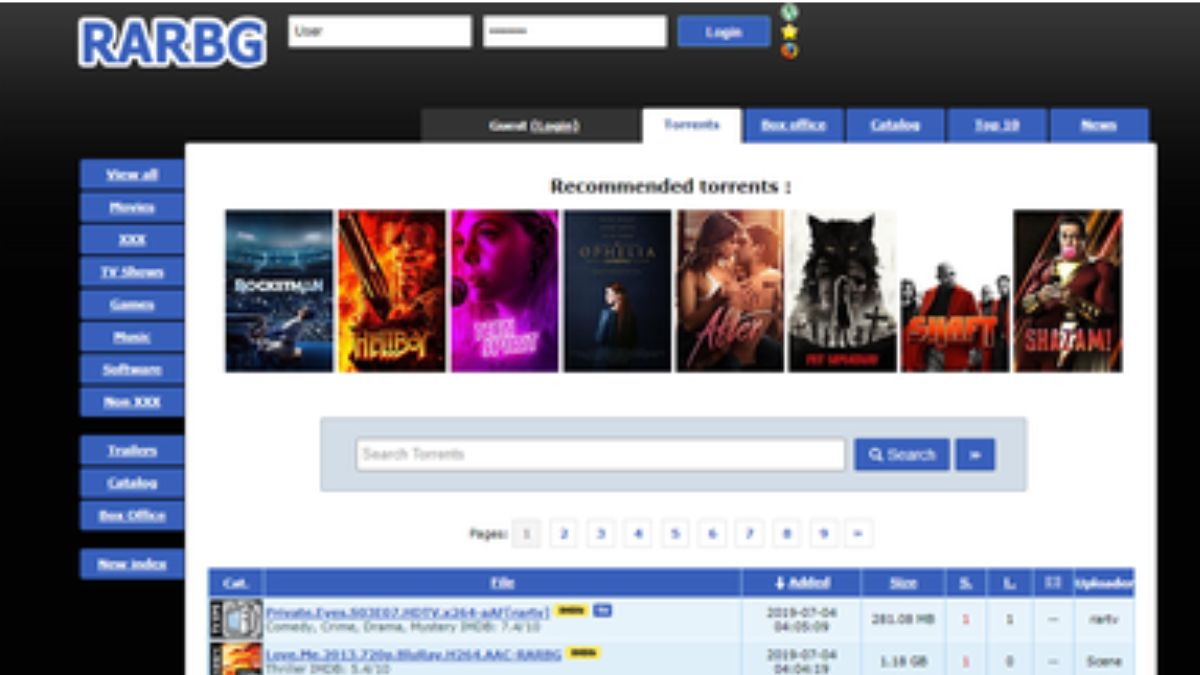
Task: Go to page 1
Action: 527,534
